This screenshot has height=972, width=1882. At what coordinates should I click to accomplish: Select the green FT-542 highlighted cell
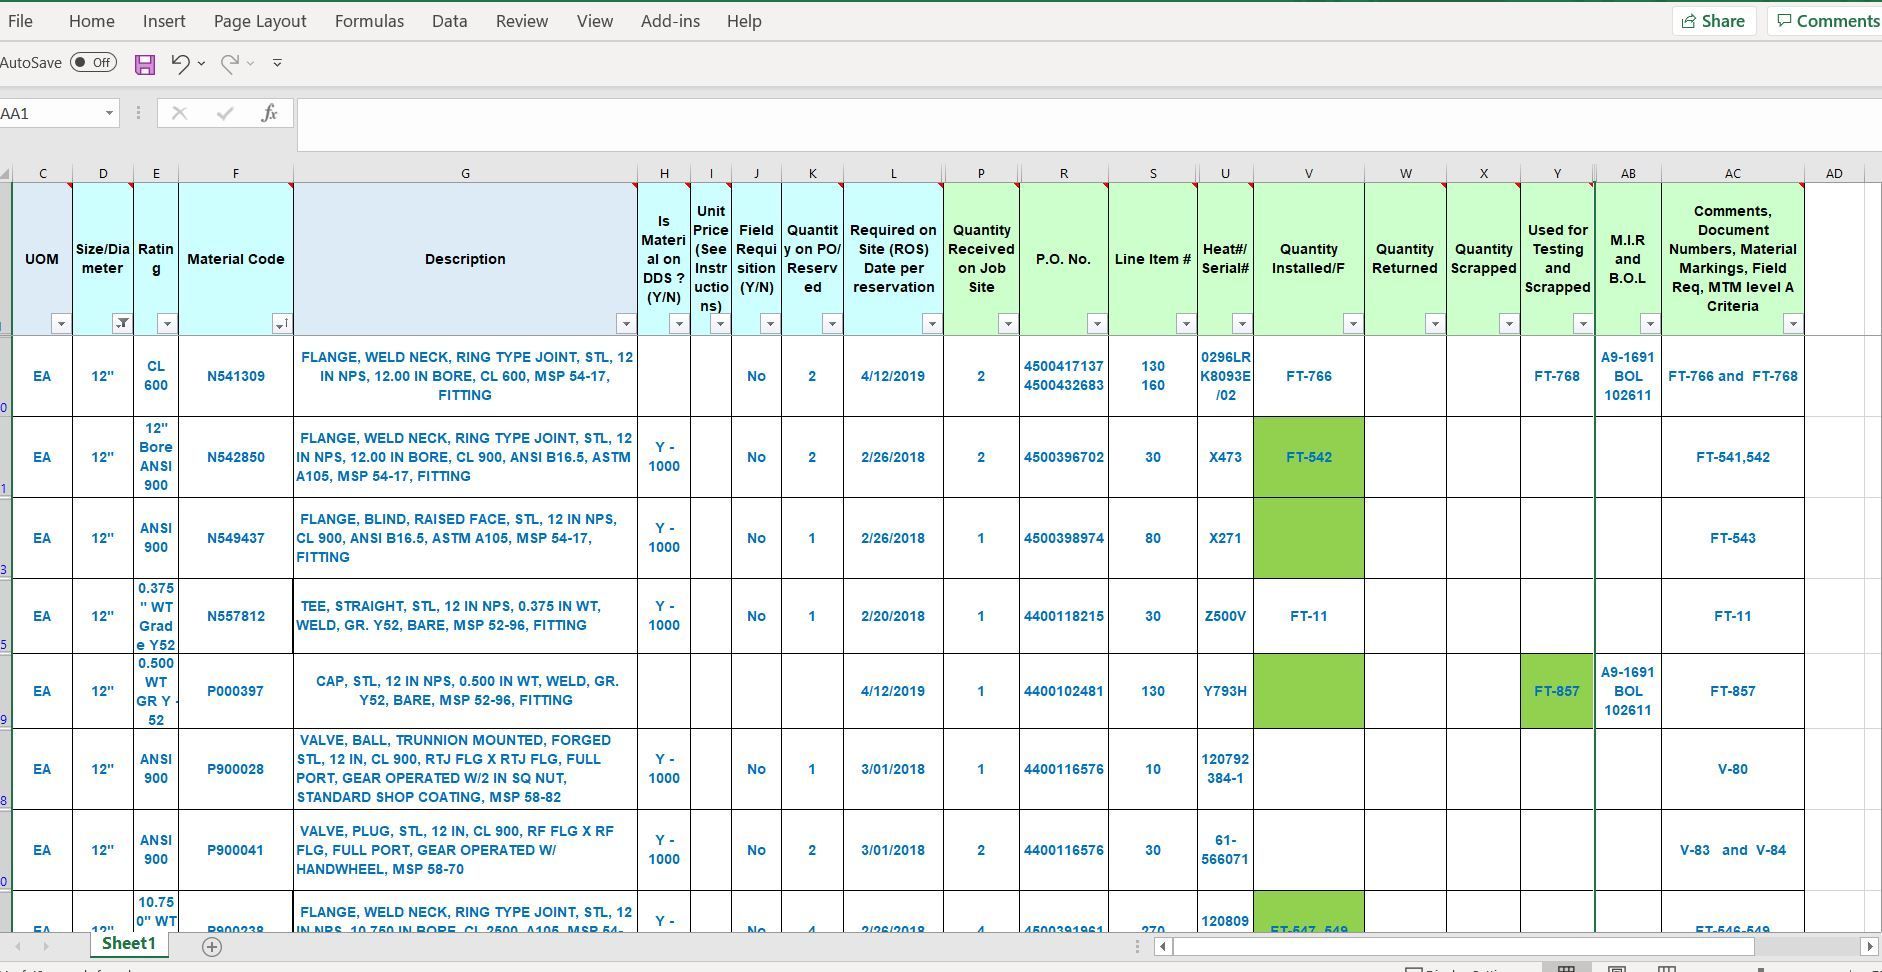pyautogui.click(x=1308, y=457)
